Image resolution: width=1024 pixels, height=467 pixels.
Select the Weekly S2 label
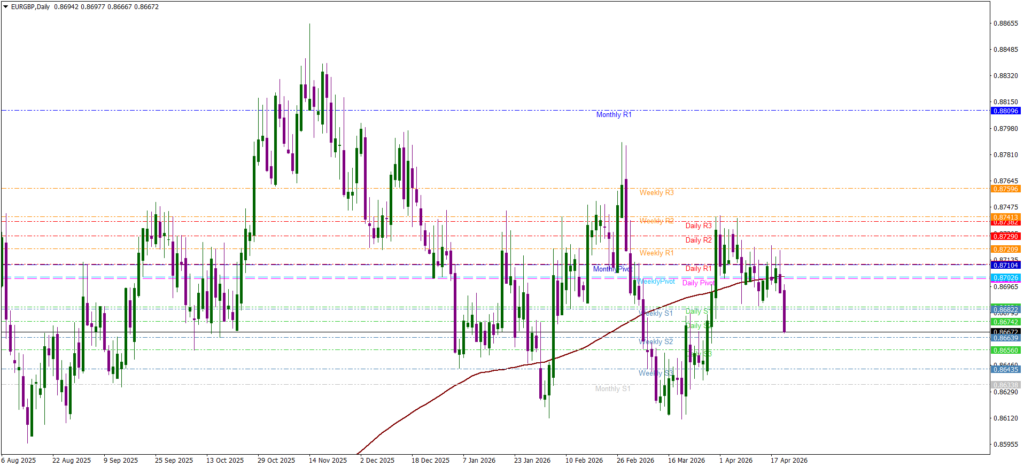(x=655, y=341)
